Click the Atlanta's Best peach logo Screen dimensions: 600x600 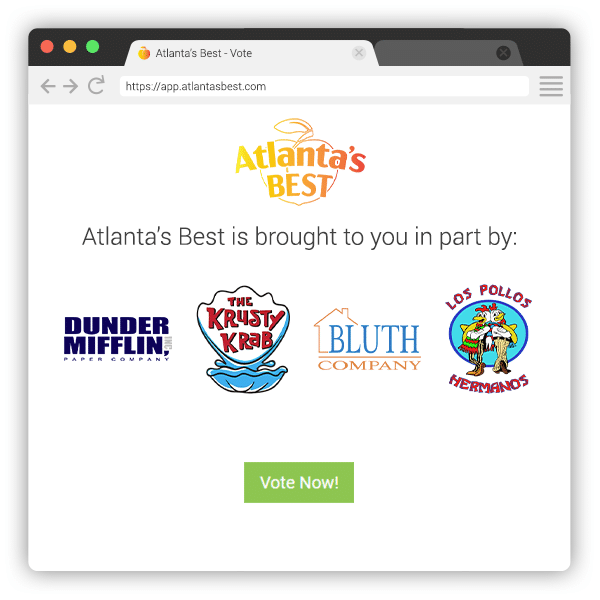300,161
